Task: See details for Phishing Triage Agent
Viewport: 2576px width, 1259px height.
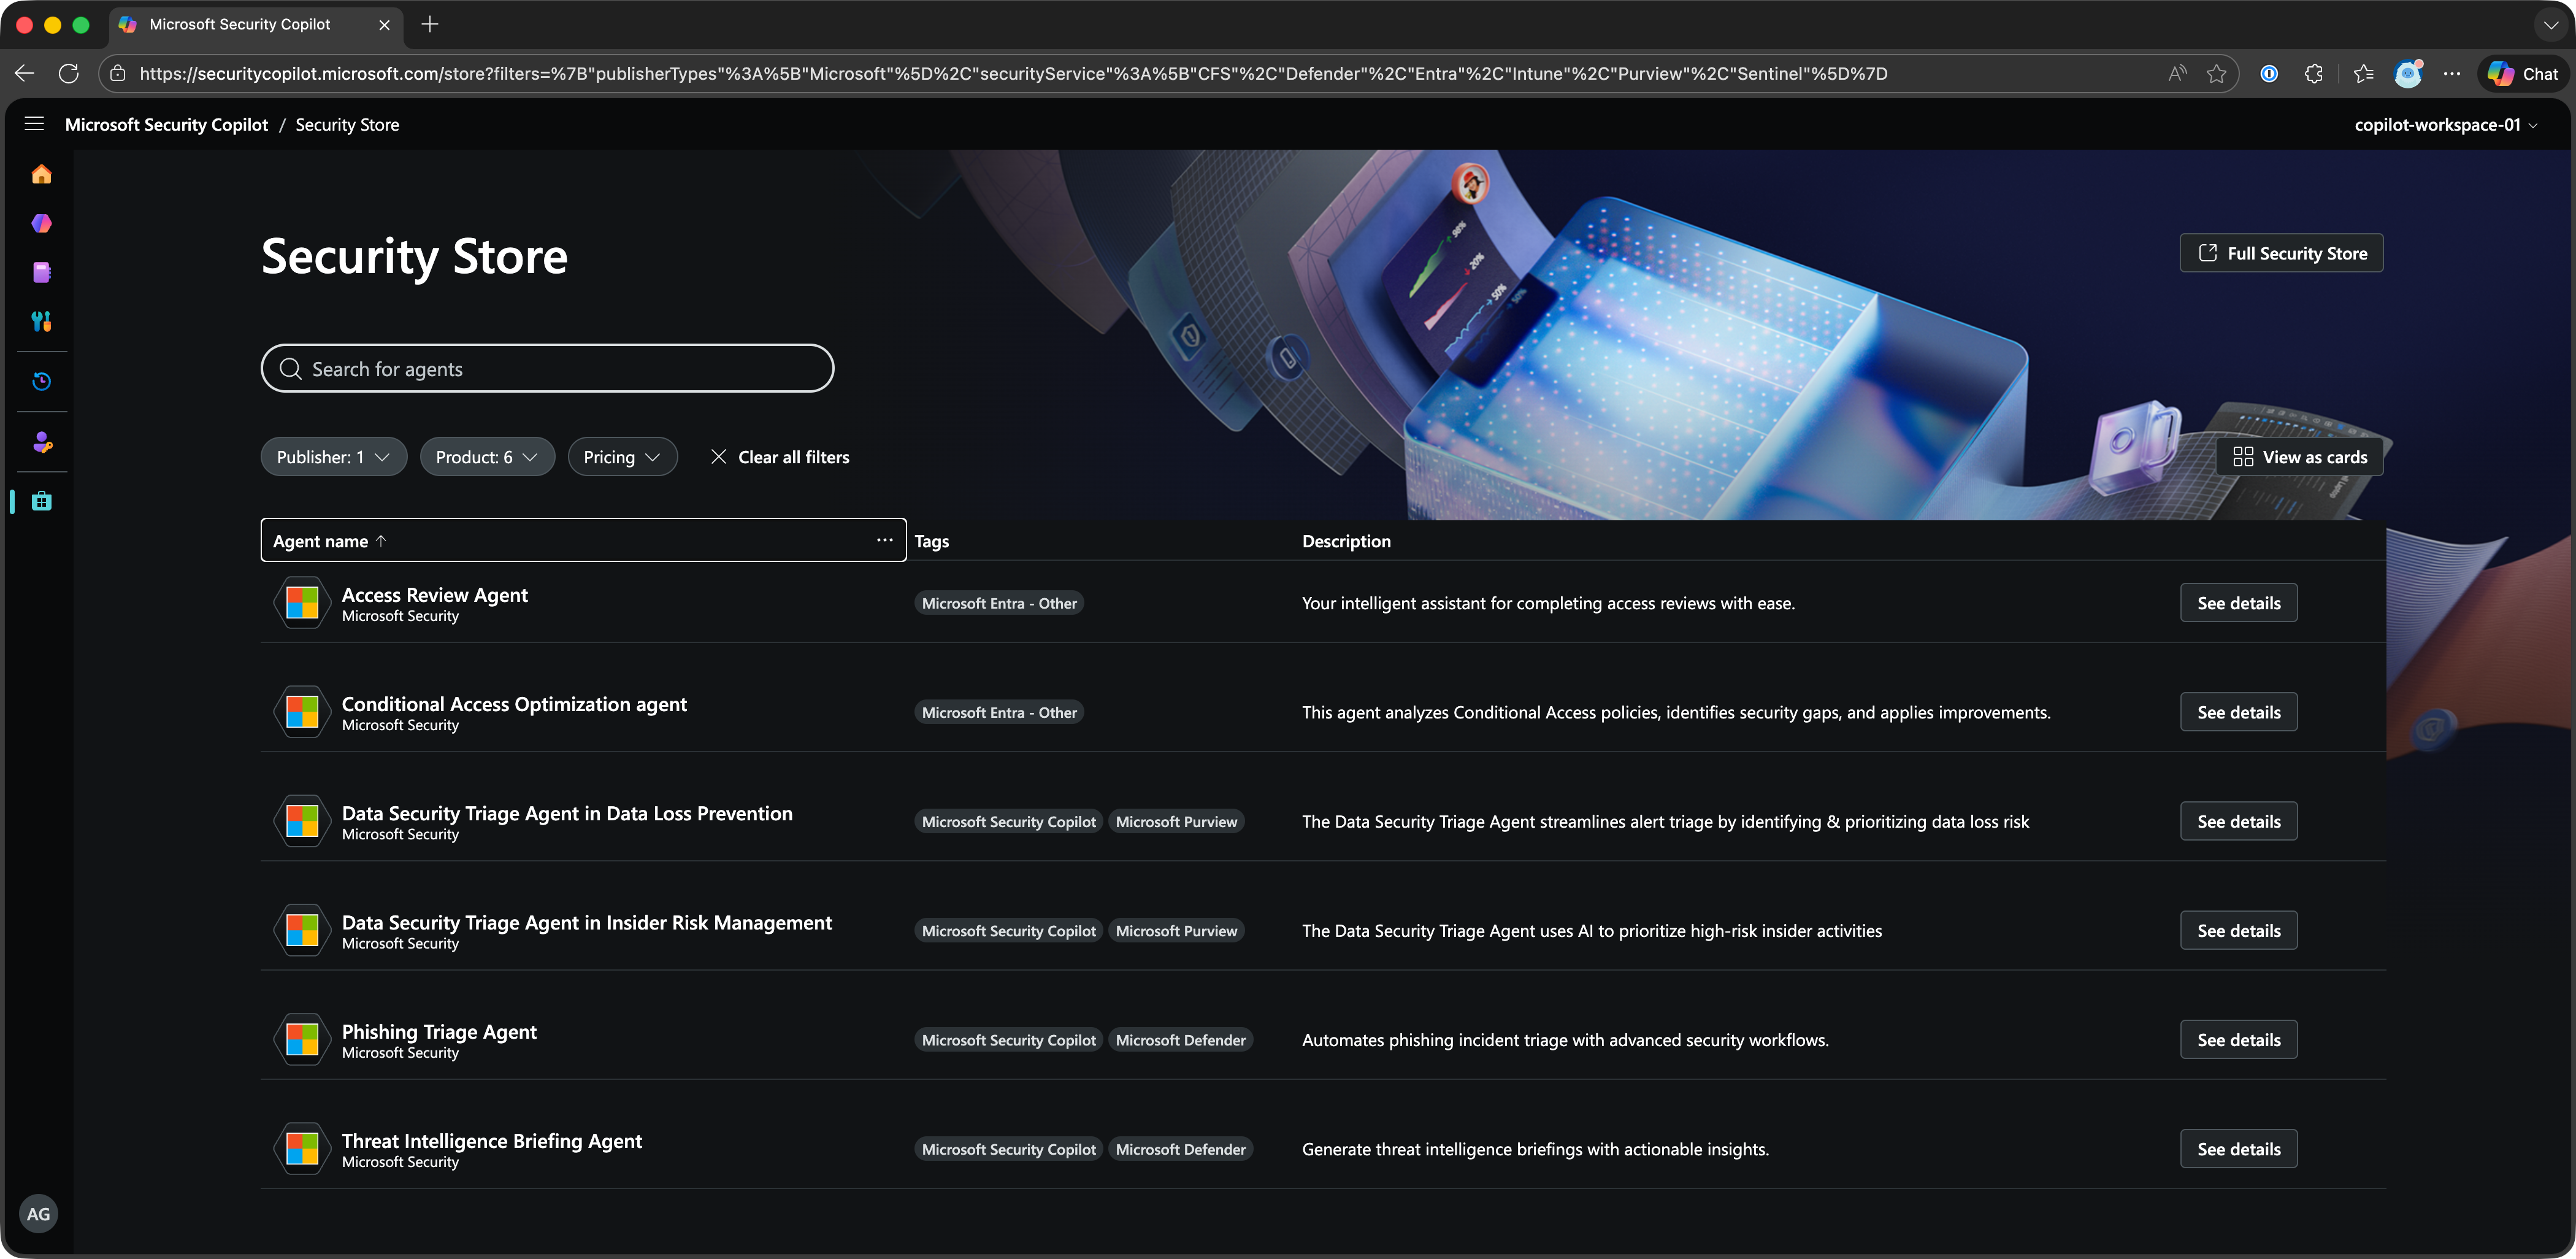Action: click(2238, 1040)
